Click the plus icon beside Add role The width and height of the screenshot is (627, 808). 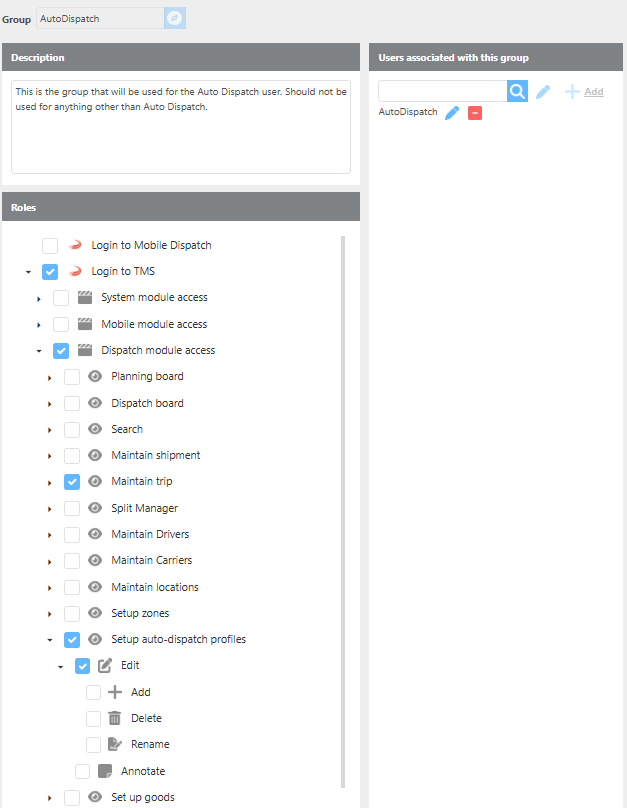pos(114,692)
